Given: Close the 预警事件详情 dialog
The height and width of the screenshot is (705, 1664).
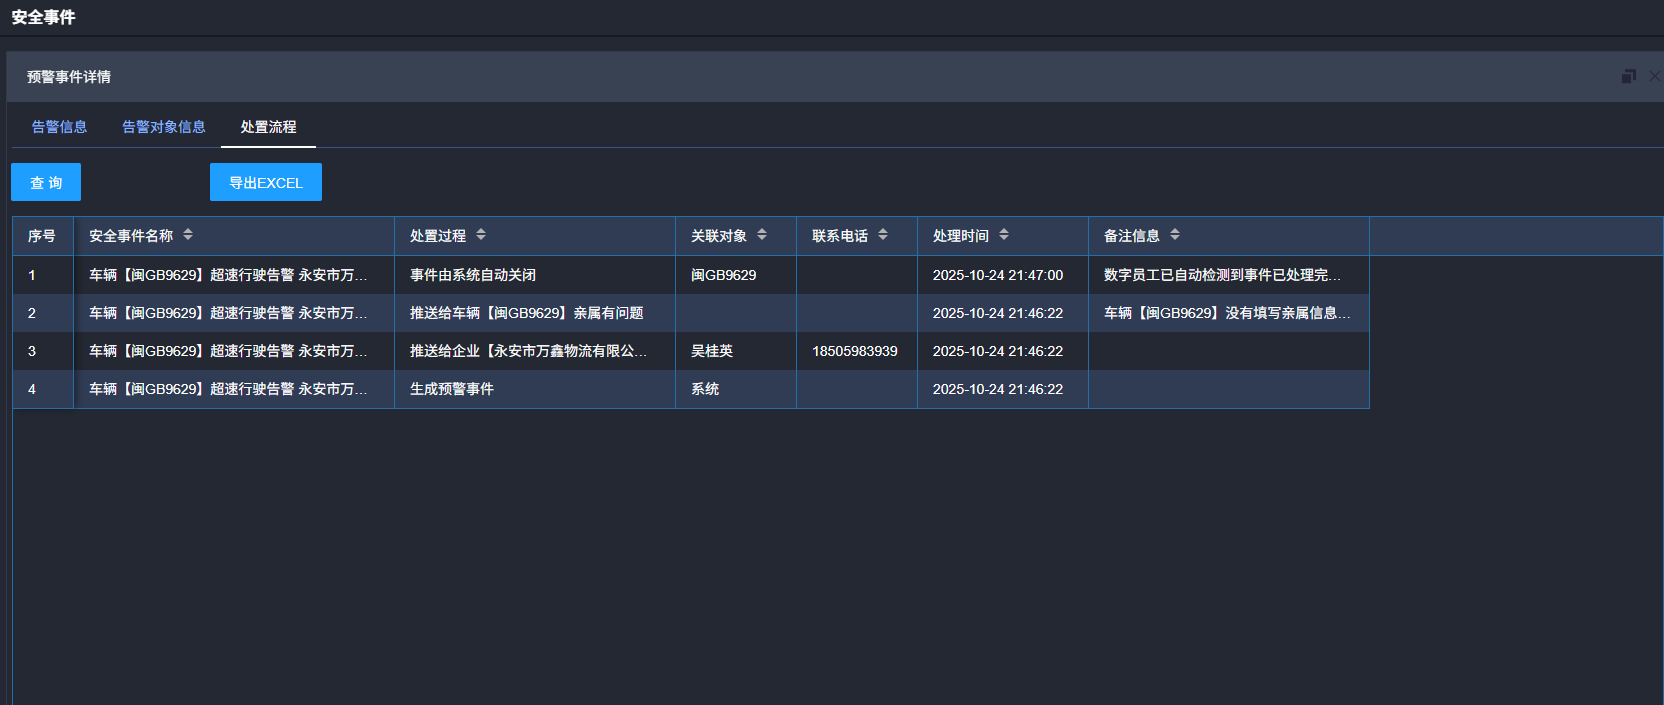Looking at the screenshot, I should [x=1654, y=77].
